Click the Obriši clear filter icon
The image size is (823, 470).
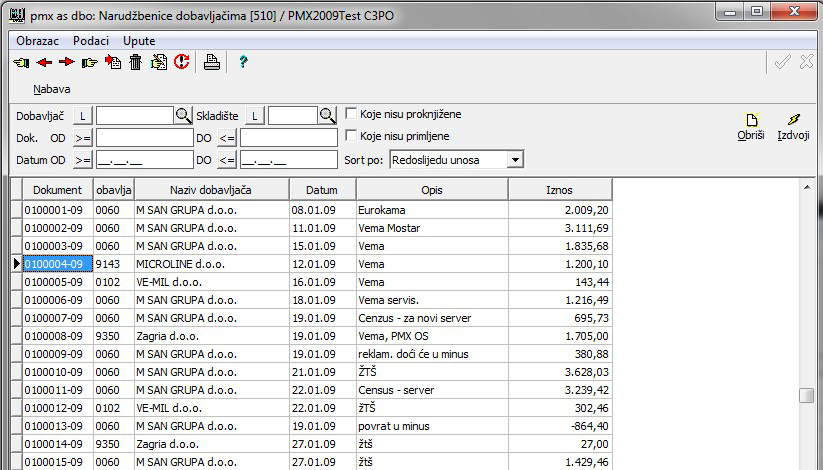(751, 127)
